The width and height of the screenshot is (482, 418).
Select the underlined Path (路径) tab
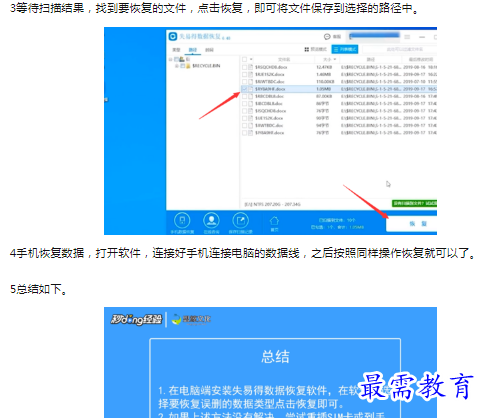[193, 50]
